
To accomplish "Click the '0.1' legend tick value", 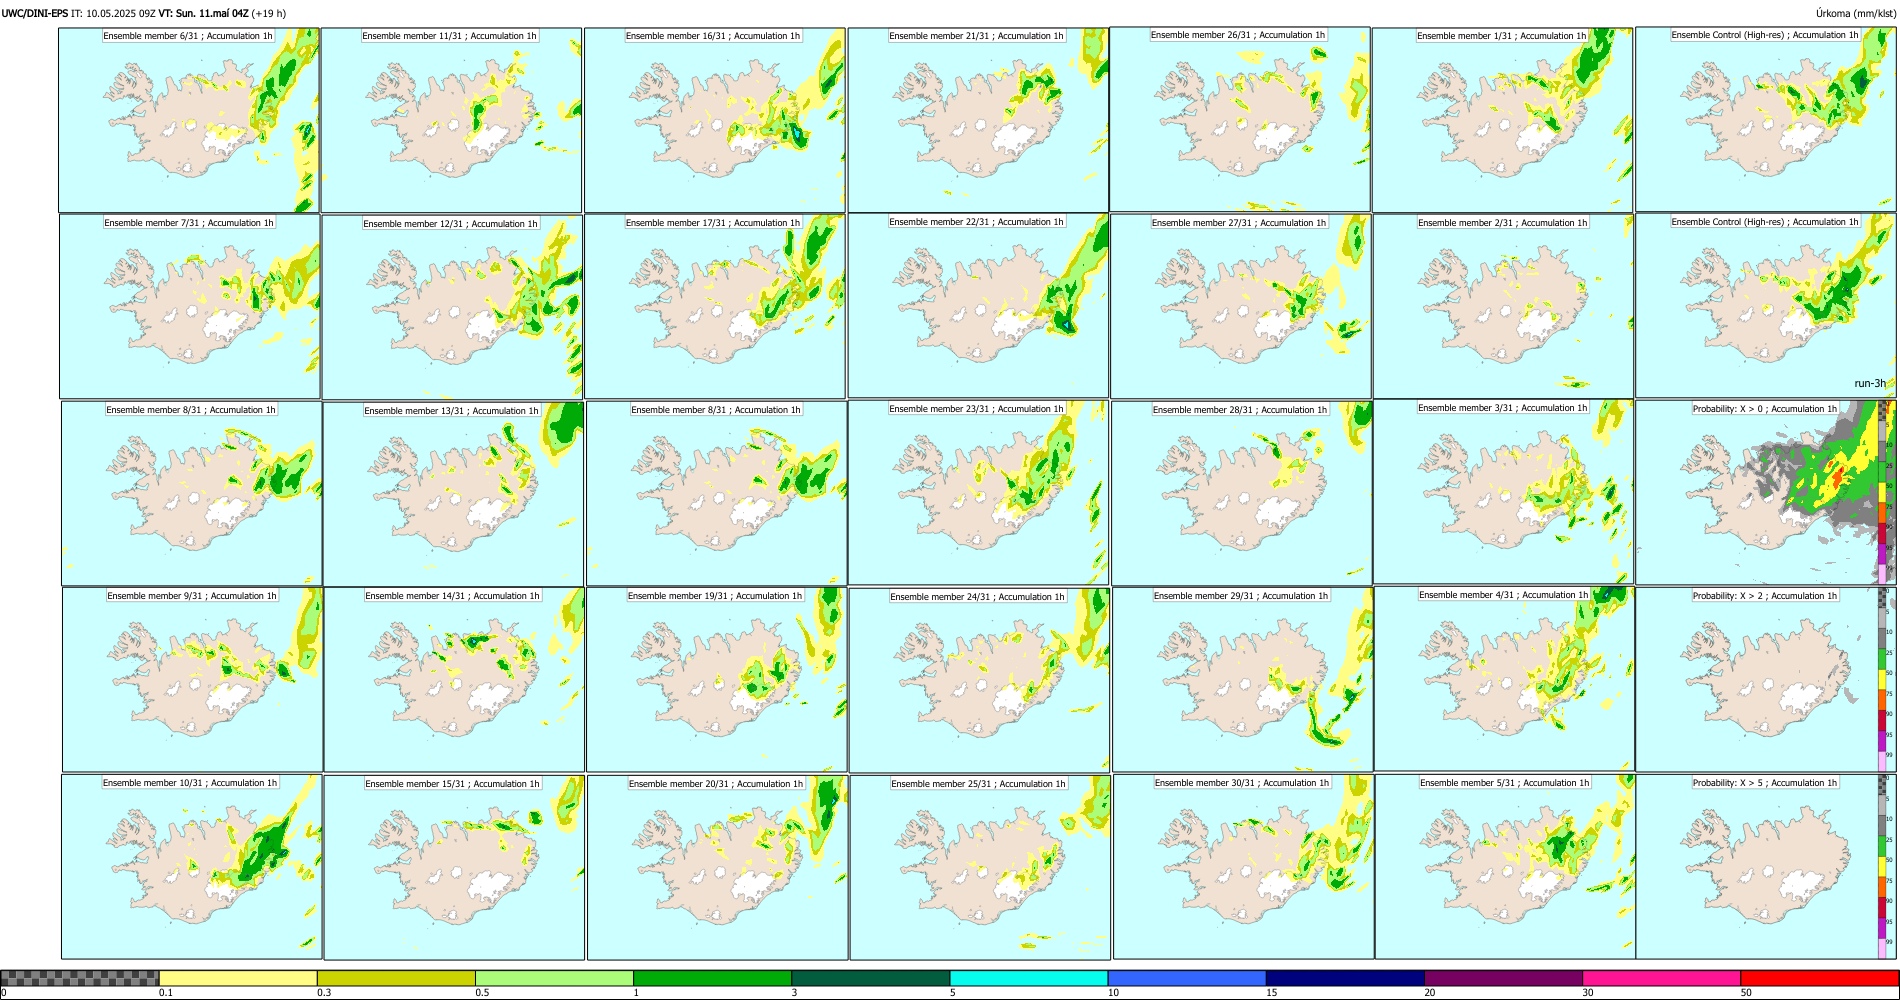I will point(166,993).
